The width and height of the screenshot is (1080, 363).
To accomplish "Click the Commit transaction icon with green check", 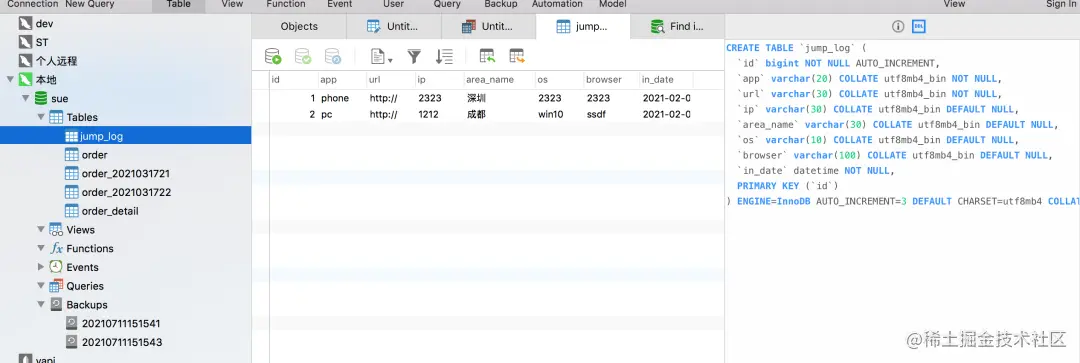I will click(x=302, y=56).
